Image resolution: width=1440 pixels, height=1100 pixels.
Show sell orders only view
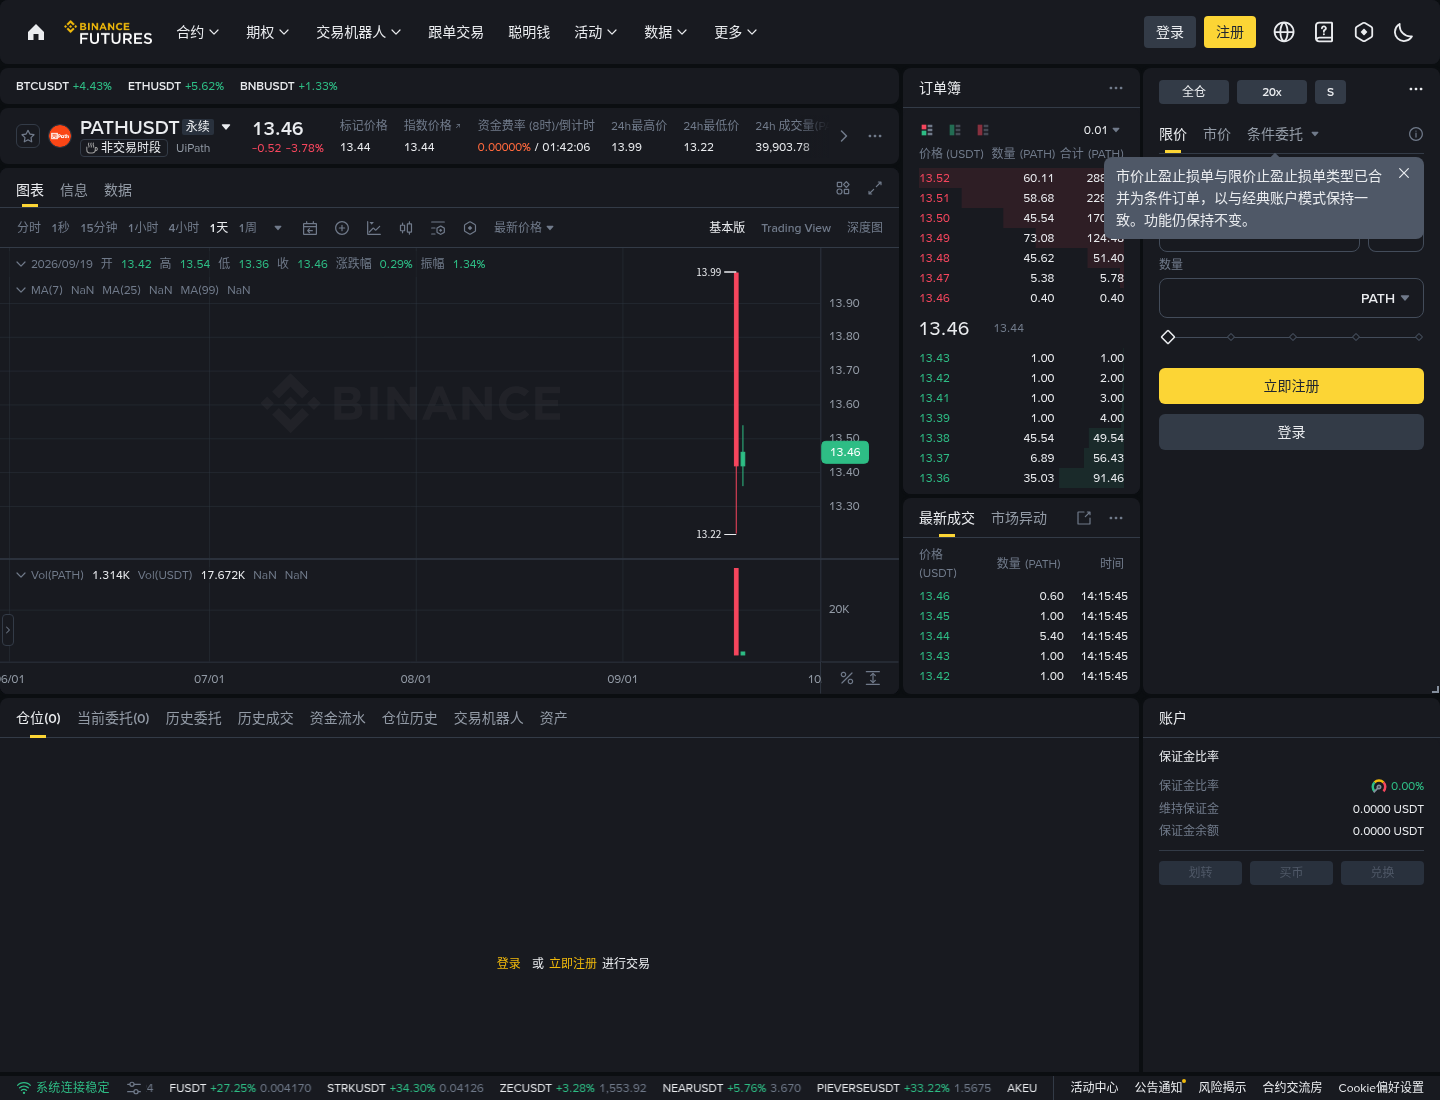(x=983, y=130)
